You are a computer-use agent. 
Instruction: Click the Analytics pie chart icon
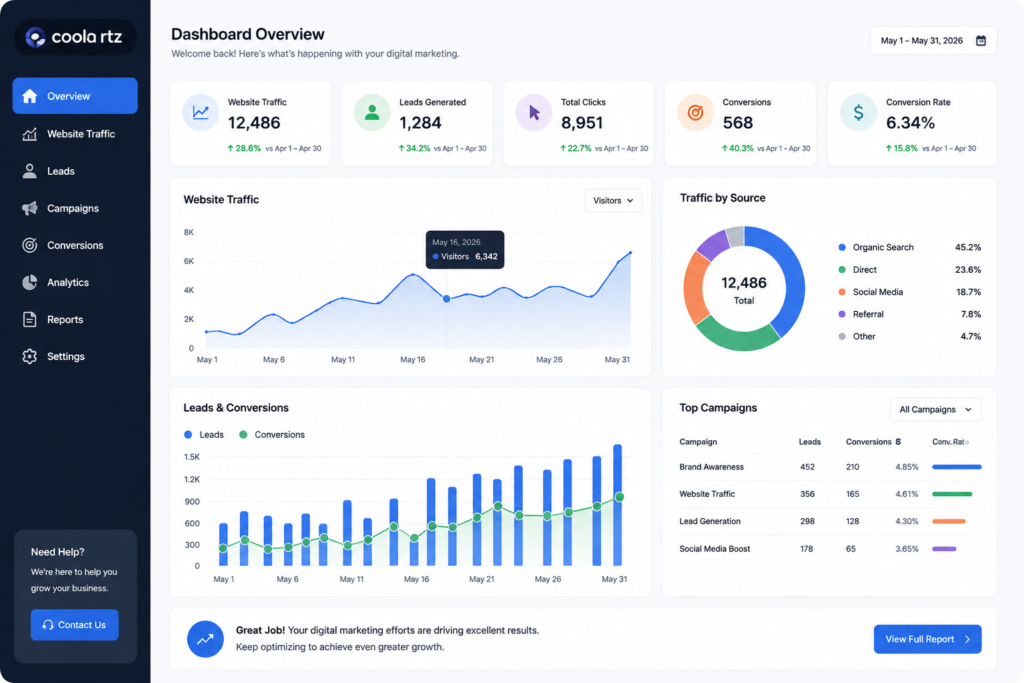pyautogui.click(x=29, y=283)
